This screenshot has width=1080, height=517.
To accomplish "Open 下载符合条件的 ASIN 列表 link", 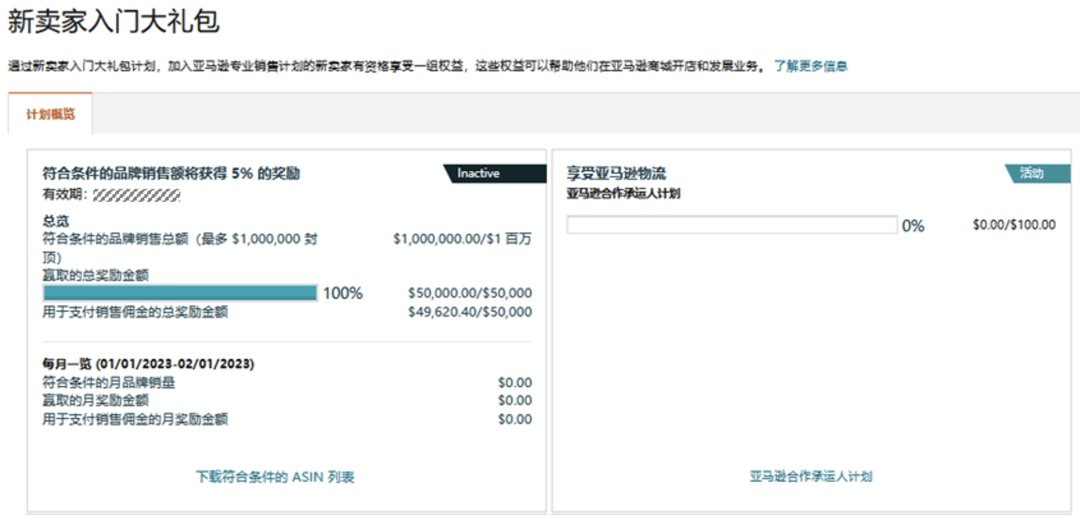I will 275,477.
